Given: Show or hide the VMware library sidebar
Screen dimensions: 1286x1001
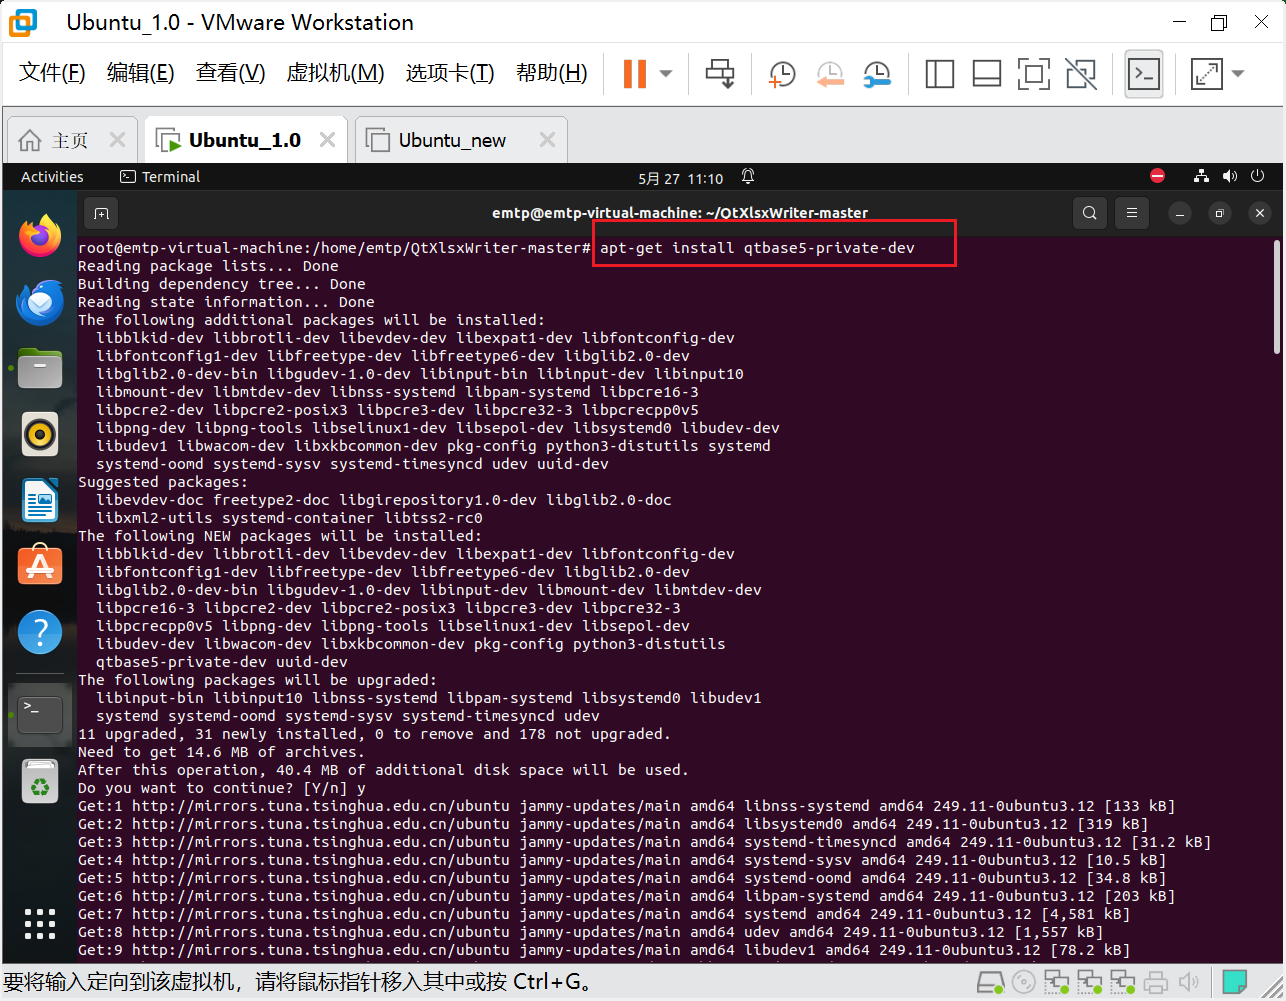Looking at the screenshot, I should coord(940,73).
